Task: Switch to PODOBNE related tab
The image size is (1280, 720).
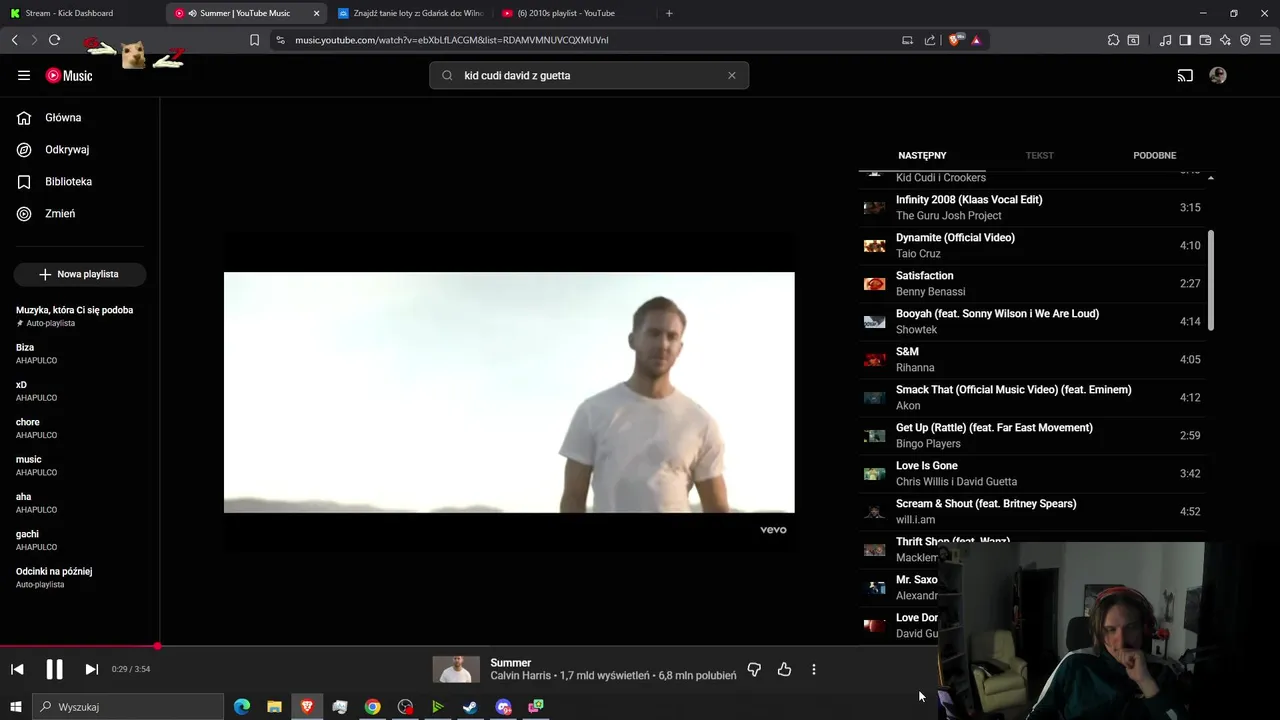Action: (x=1155, y=155)
